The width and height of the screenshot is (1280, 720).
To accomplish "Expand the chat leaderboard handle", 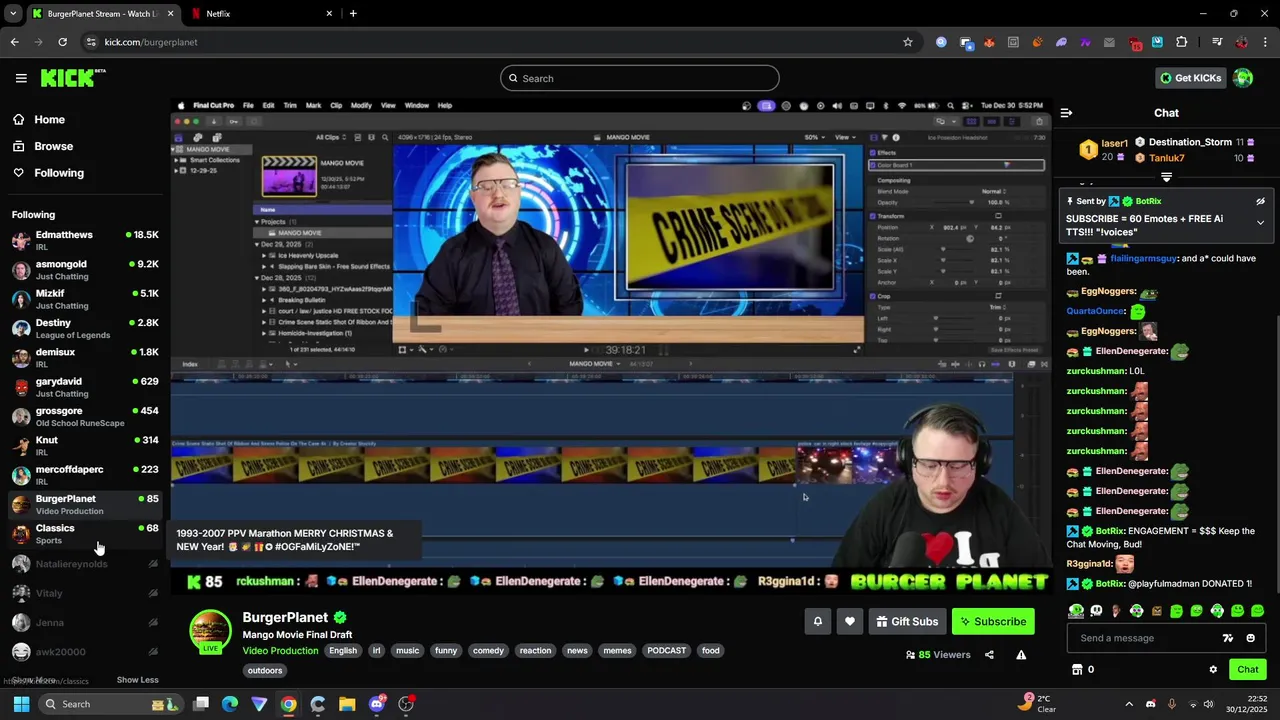I will [x=1166, y=177].
